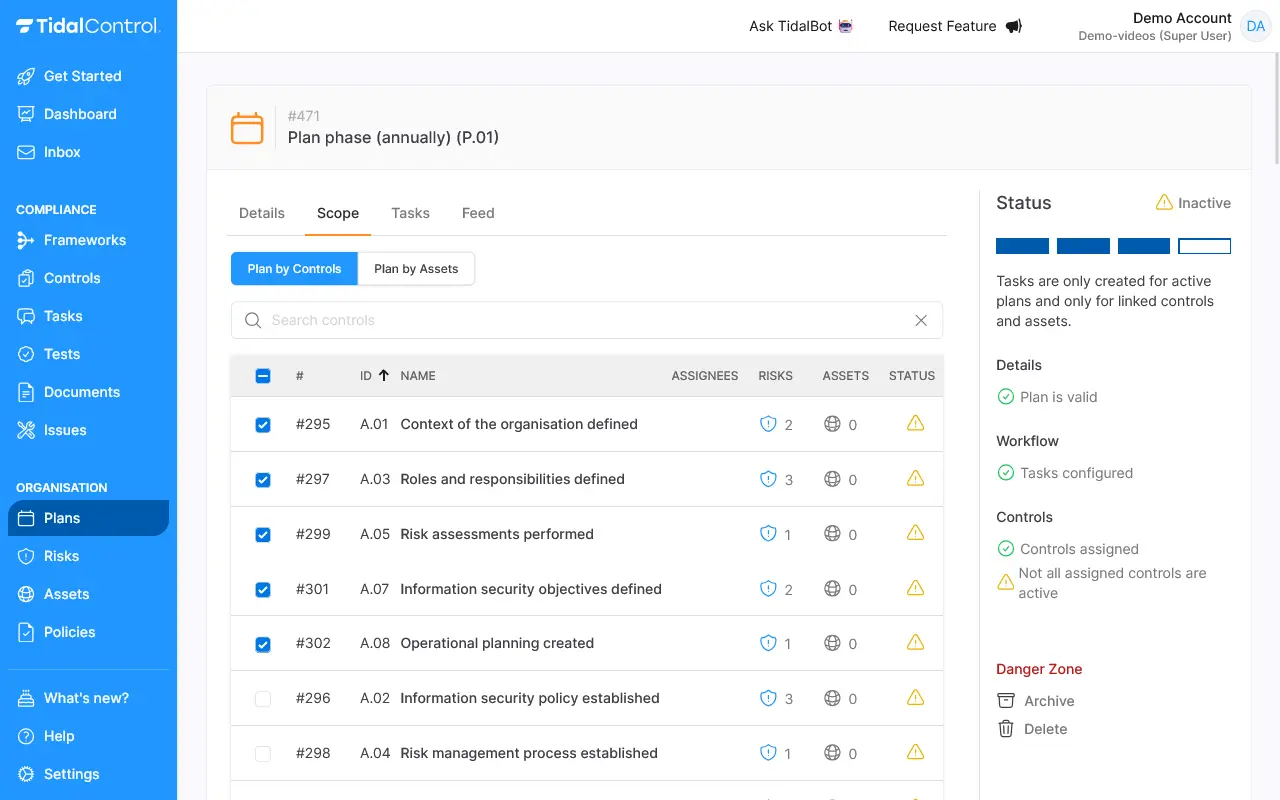Uncheck control A.07 Information security objectives
Screen dimensions: 1280x800
click(263, 590)
